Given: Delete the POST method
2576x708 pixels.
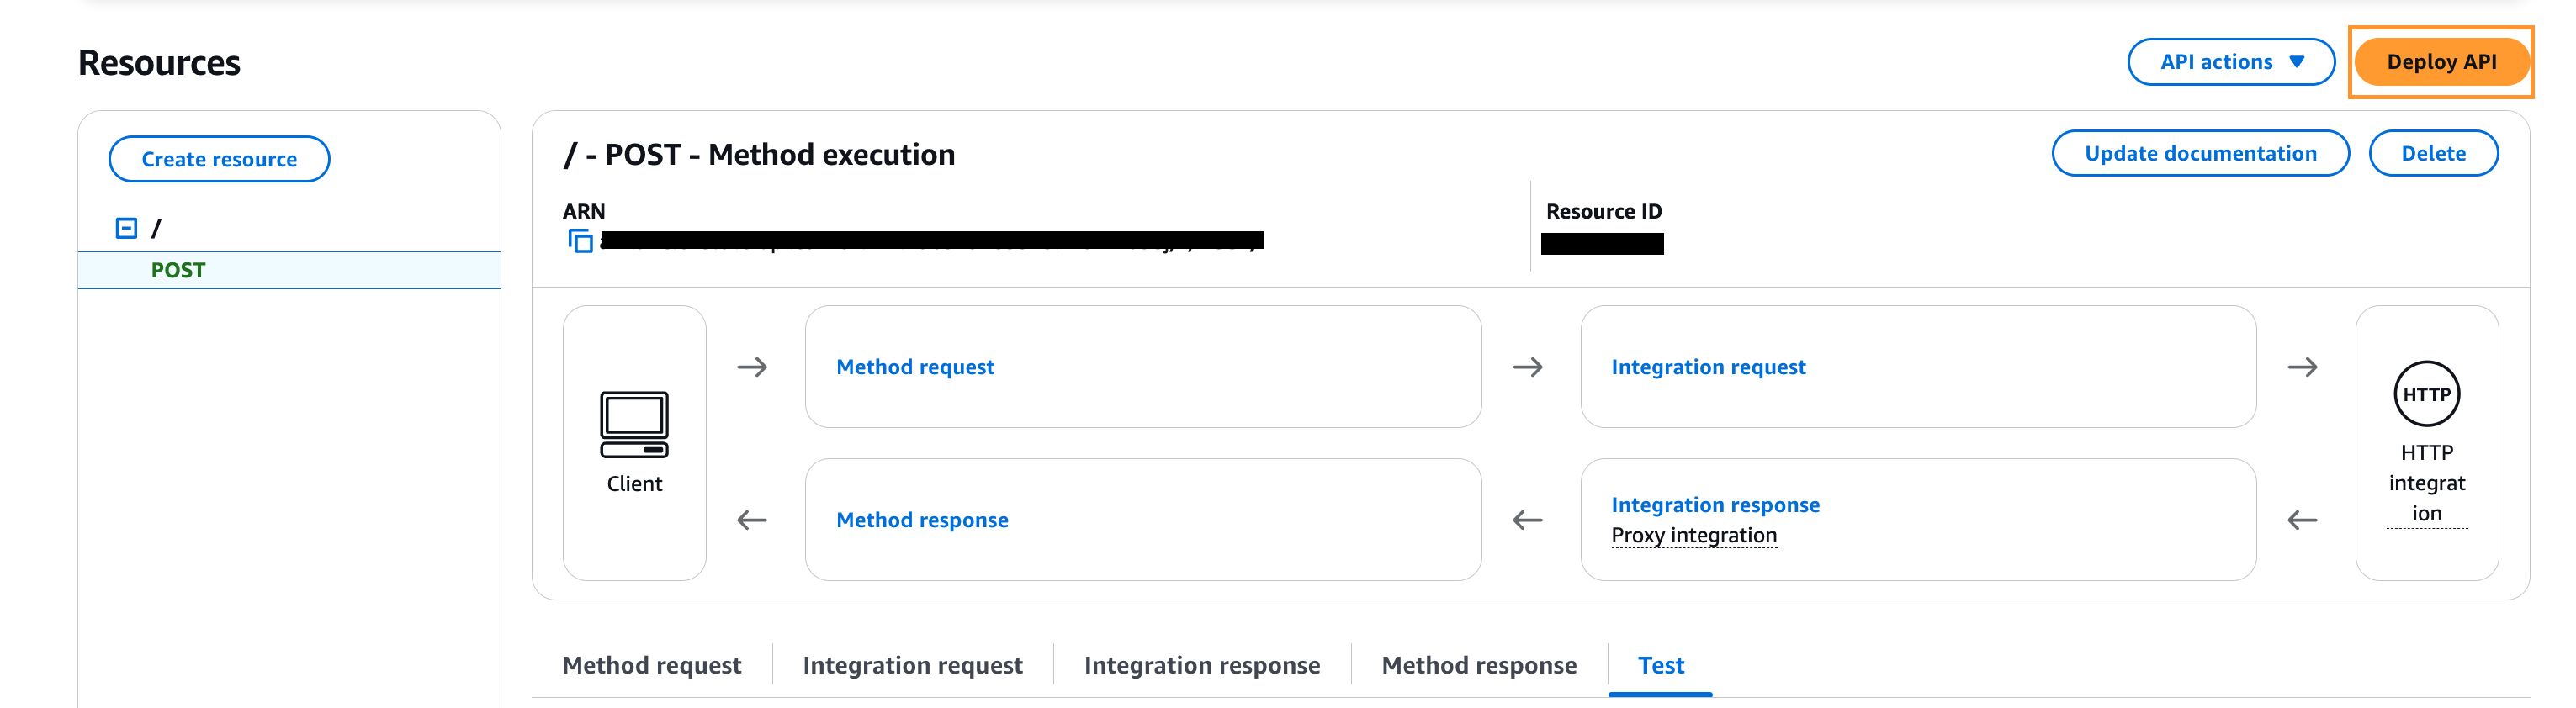Looking at the screenshot, I should (x=2432, y=153).
